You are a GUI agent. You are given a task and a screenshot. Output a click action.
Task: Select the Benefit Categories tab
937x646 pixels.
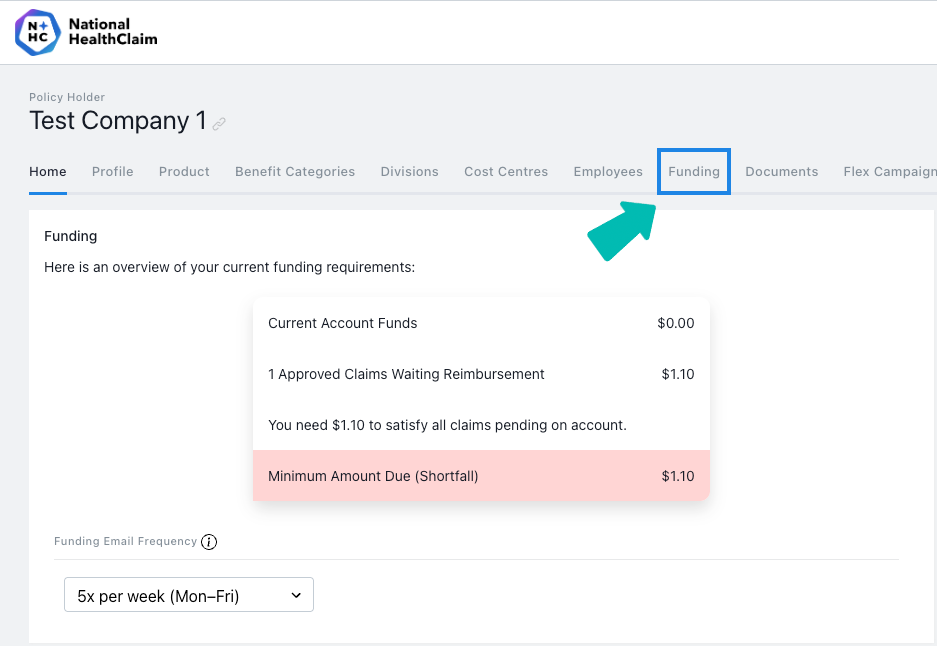point(295,172)
